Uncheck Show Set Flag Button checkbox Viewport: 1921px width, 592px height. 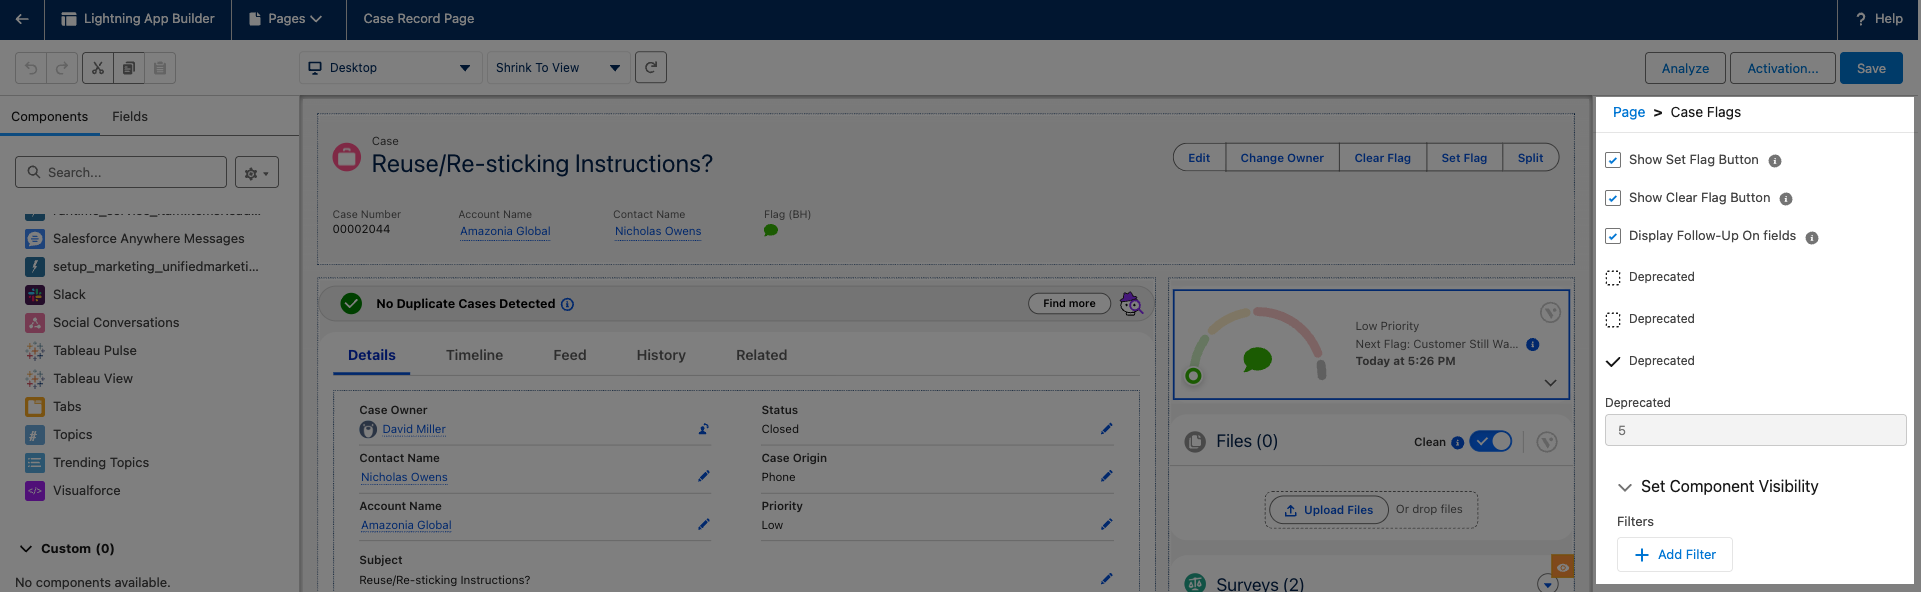click(1613, 160)
